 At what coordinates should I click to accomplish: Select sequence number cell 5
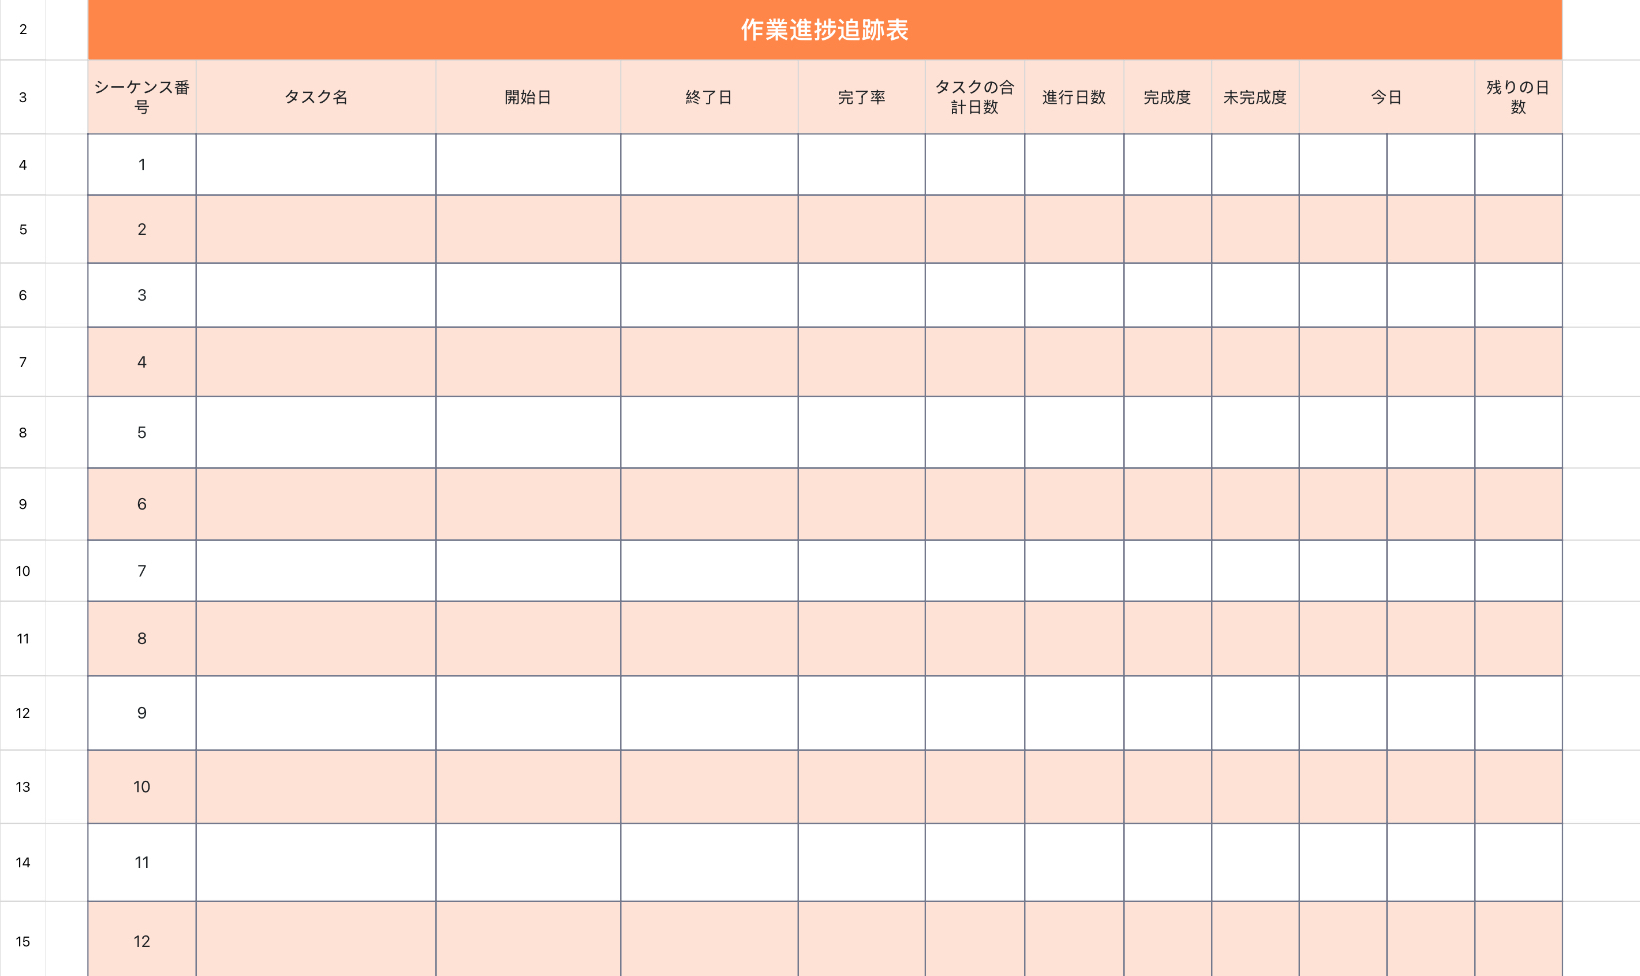coord(142,432)
